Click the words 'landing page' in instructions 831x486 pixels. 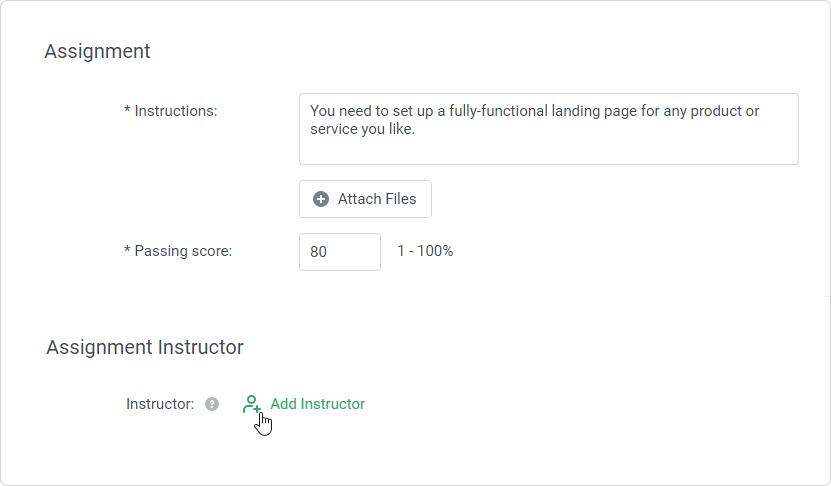point(596,111)
